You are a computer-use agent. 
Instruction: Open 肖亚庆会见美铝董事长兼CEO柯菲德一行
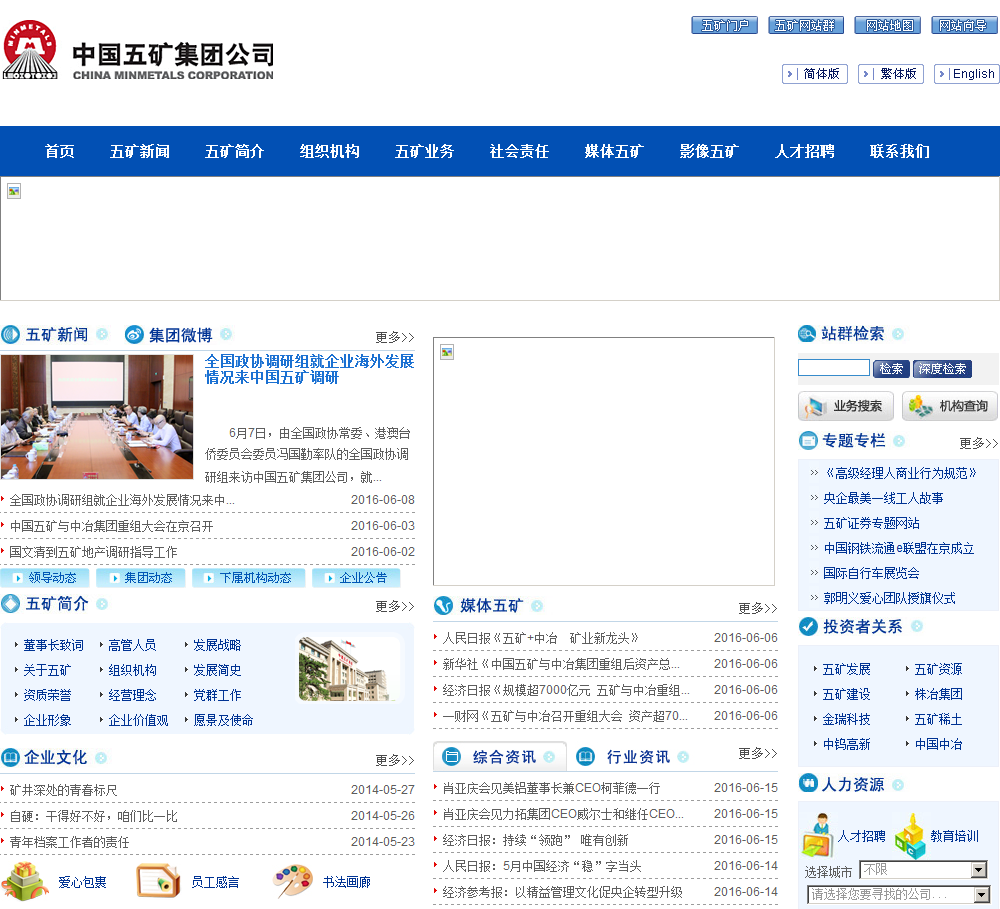click(x=551, y=788)
